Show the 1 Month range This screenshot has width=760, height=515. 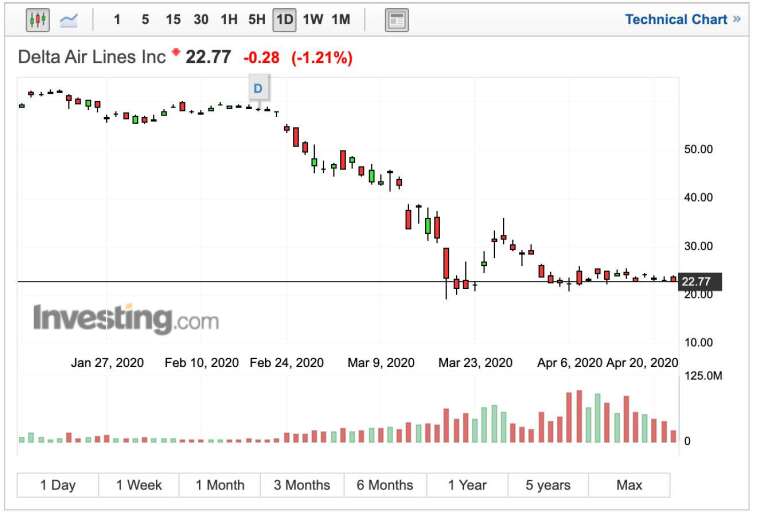[x=220, y=485]
